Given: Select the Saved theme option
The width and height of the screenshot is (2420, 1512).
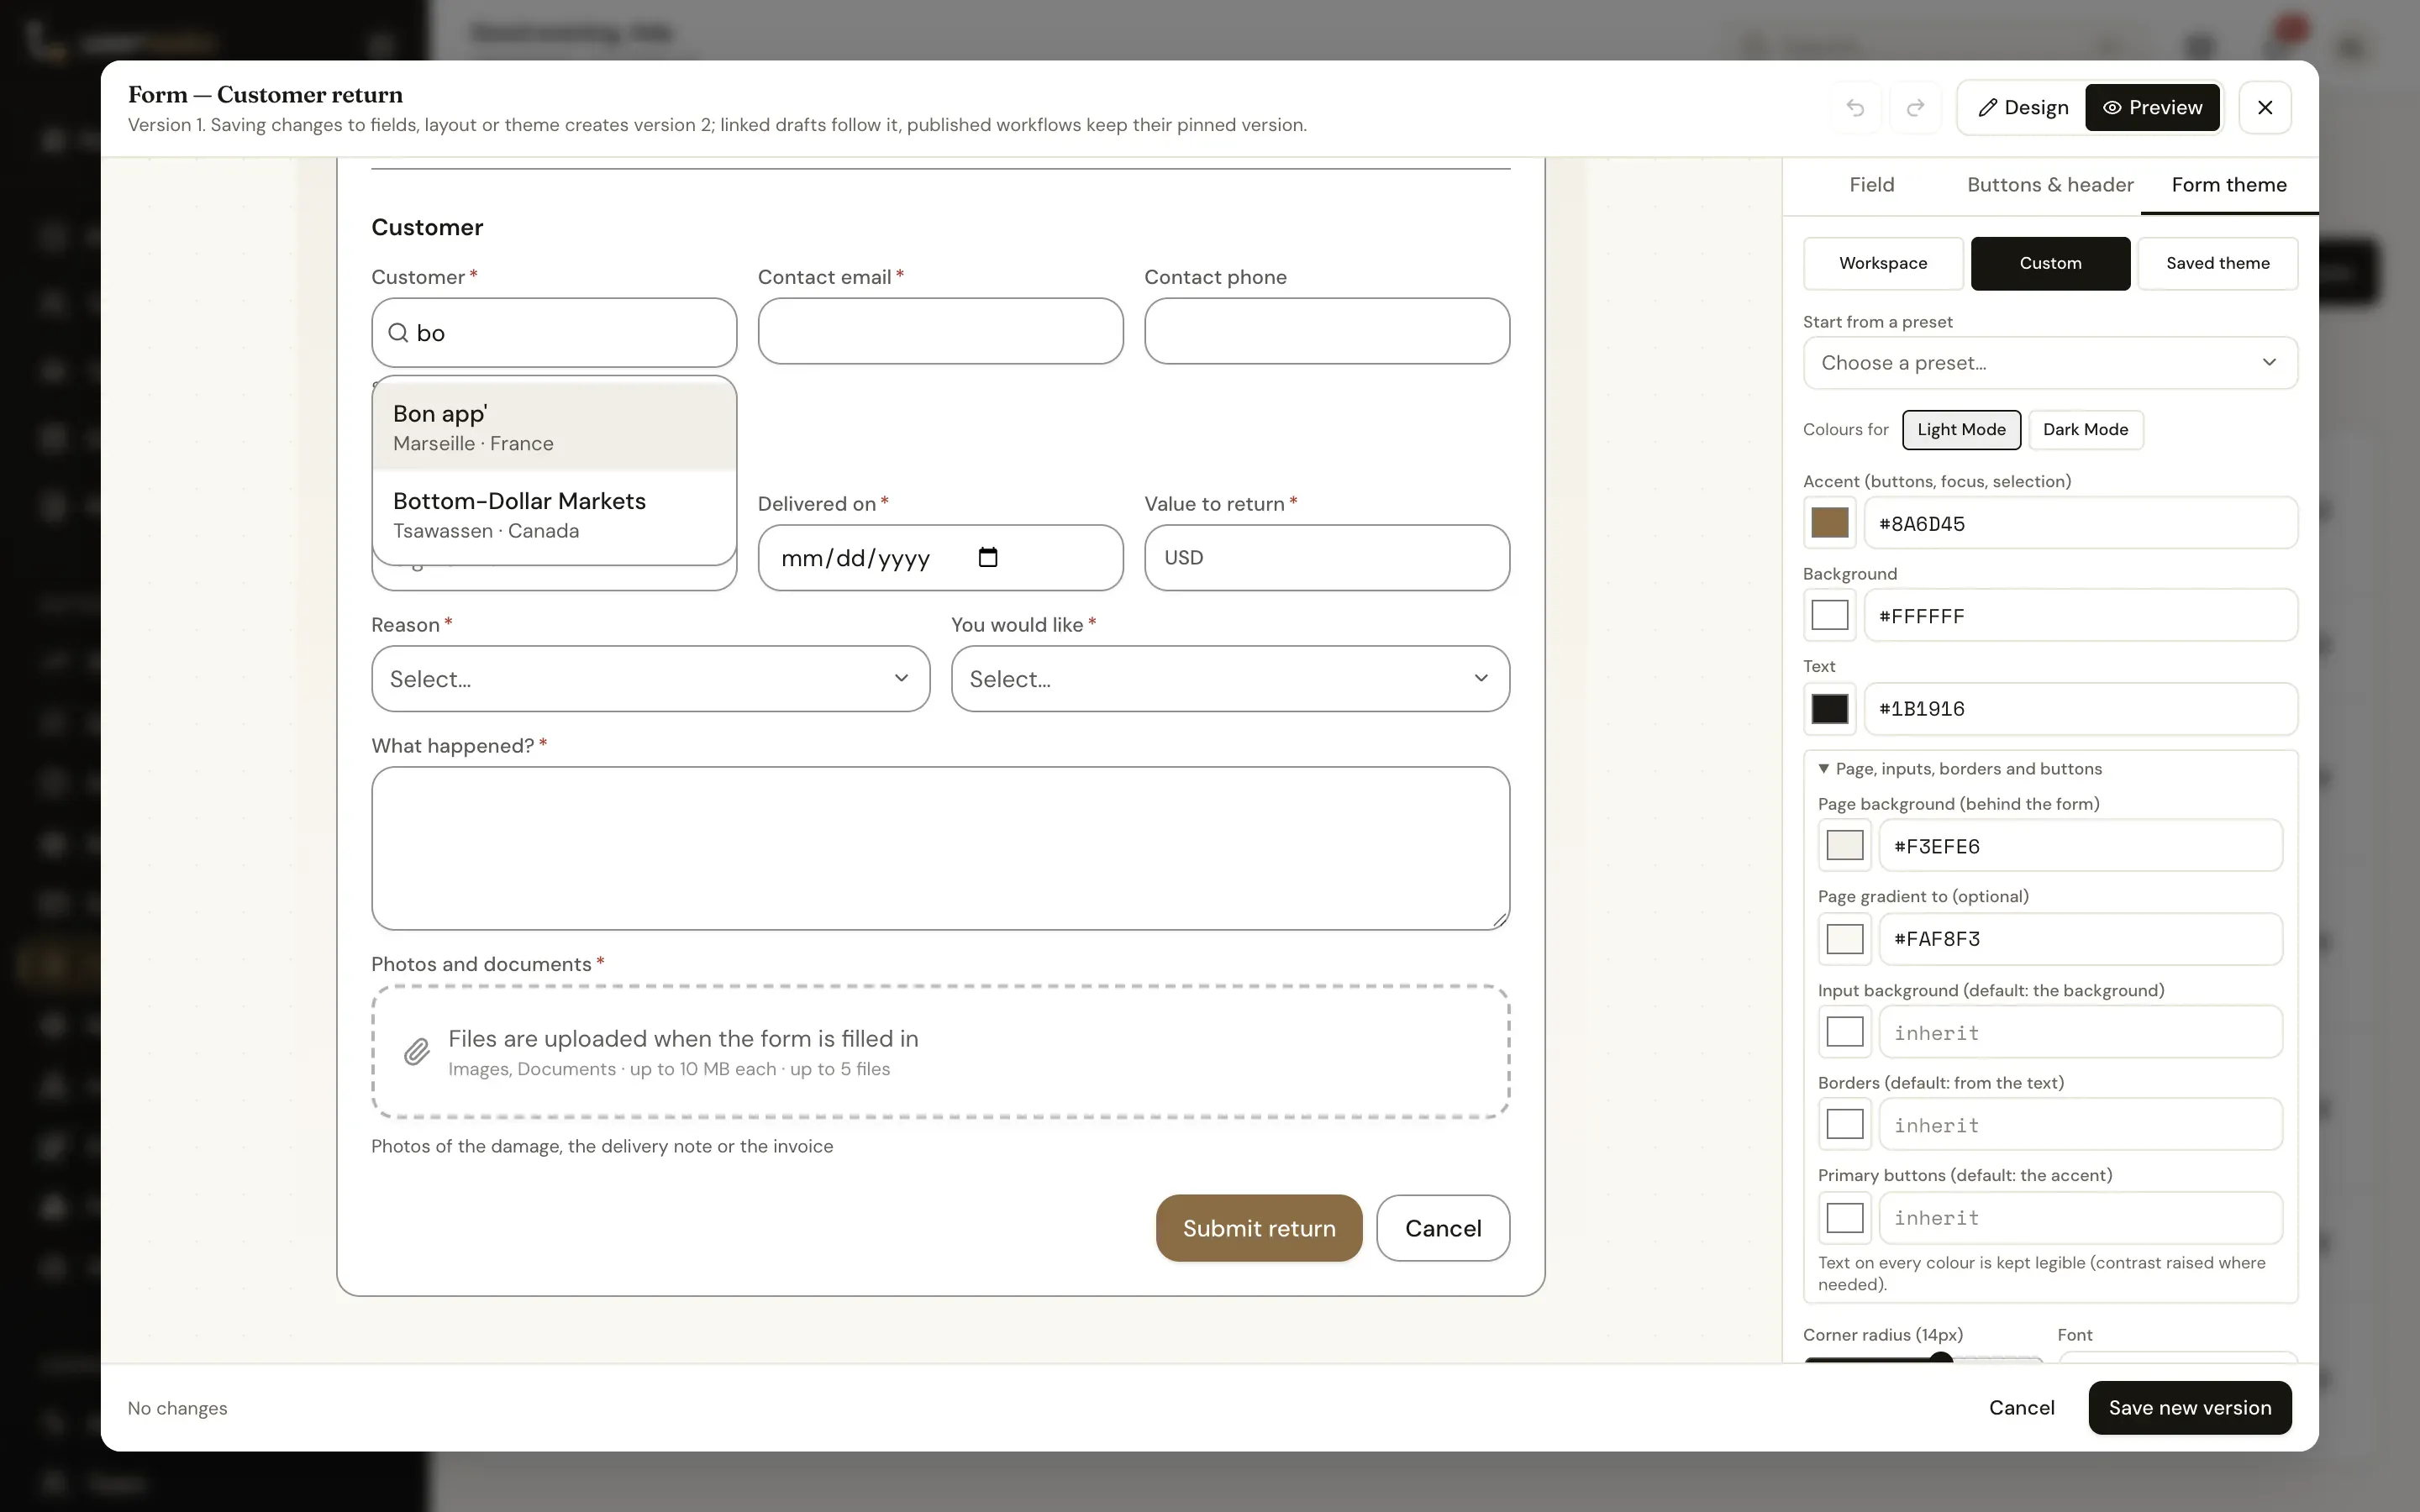Looking at the screenshot, I should [x=2217, y=263].
